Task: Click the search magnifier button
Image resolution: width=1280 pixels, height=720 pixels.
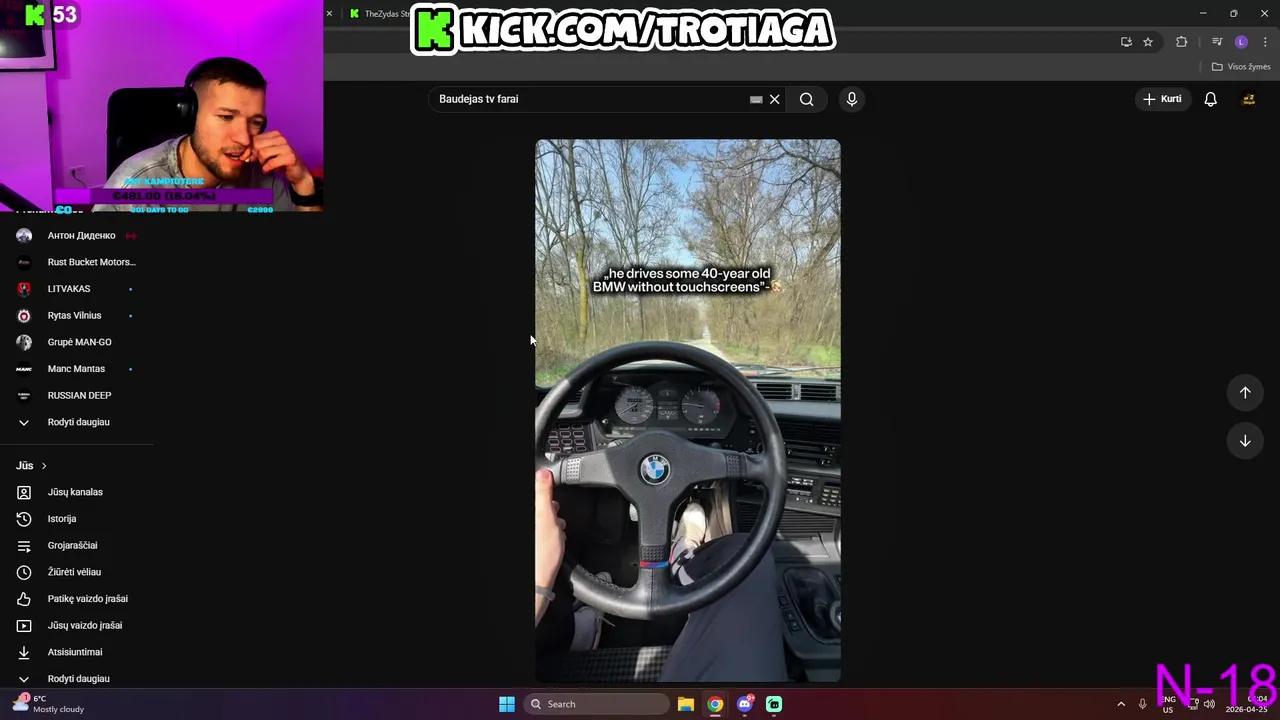Action: point(806,99)
